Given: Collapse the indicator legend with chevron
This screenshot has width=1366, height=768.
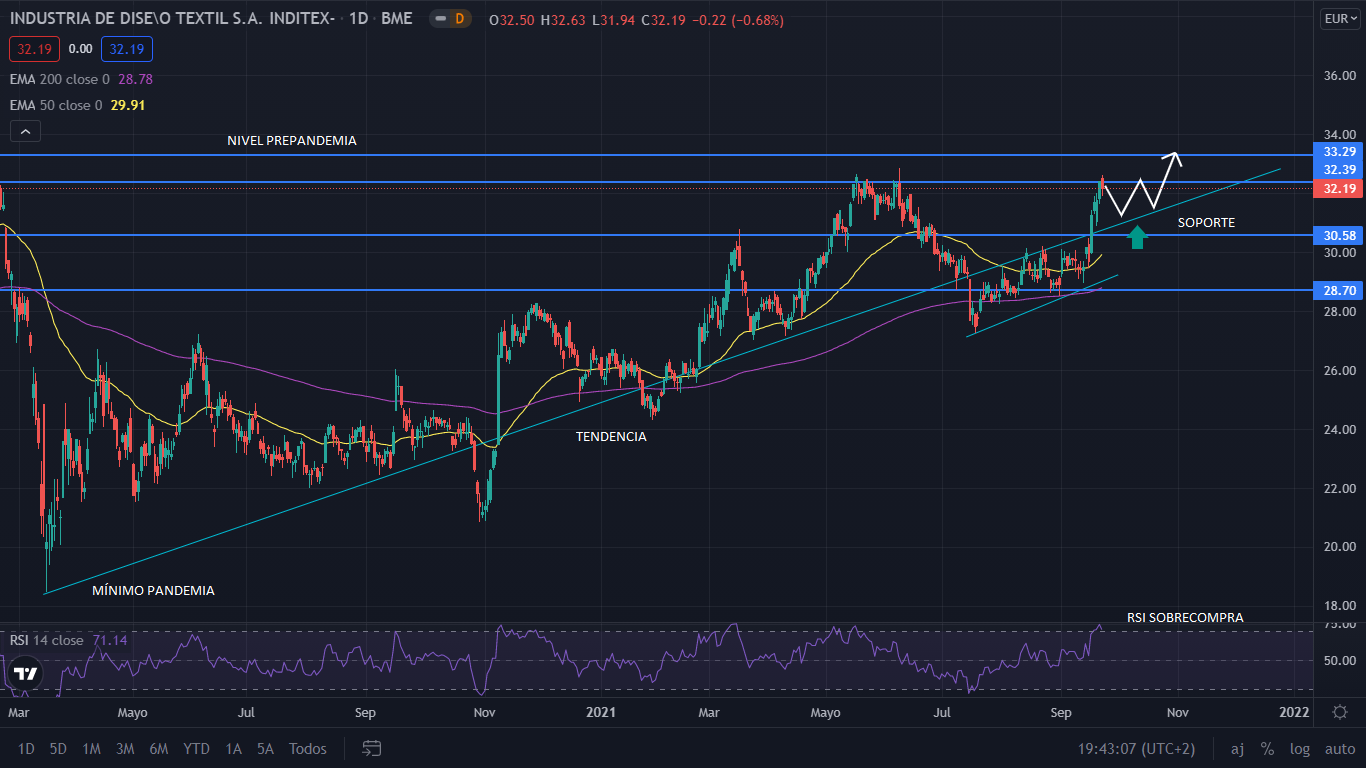Looking at the screenshot, I should 25,131.
